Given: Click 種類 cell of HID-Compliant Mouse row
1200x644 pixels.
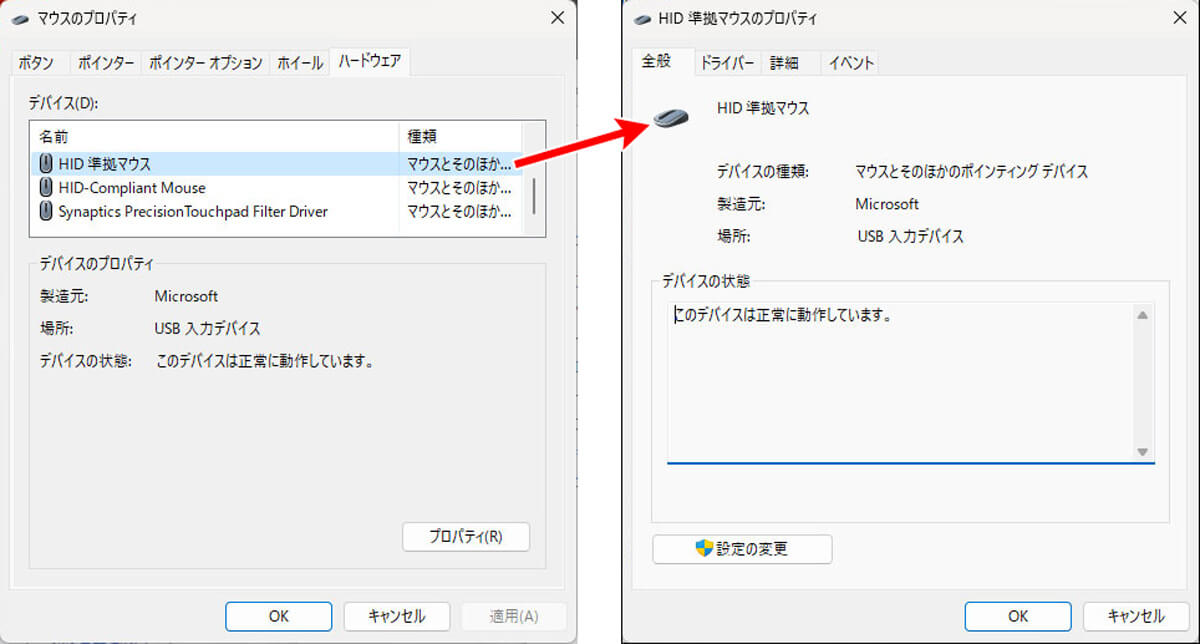Looking at the screenshot, I should click(460, 187).
